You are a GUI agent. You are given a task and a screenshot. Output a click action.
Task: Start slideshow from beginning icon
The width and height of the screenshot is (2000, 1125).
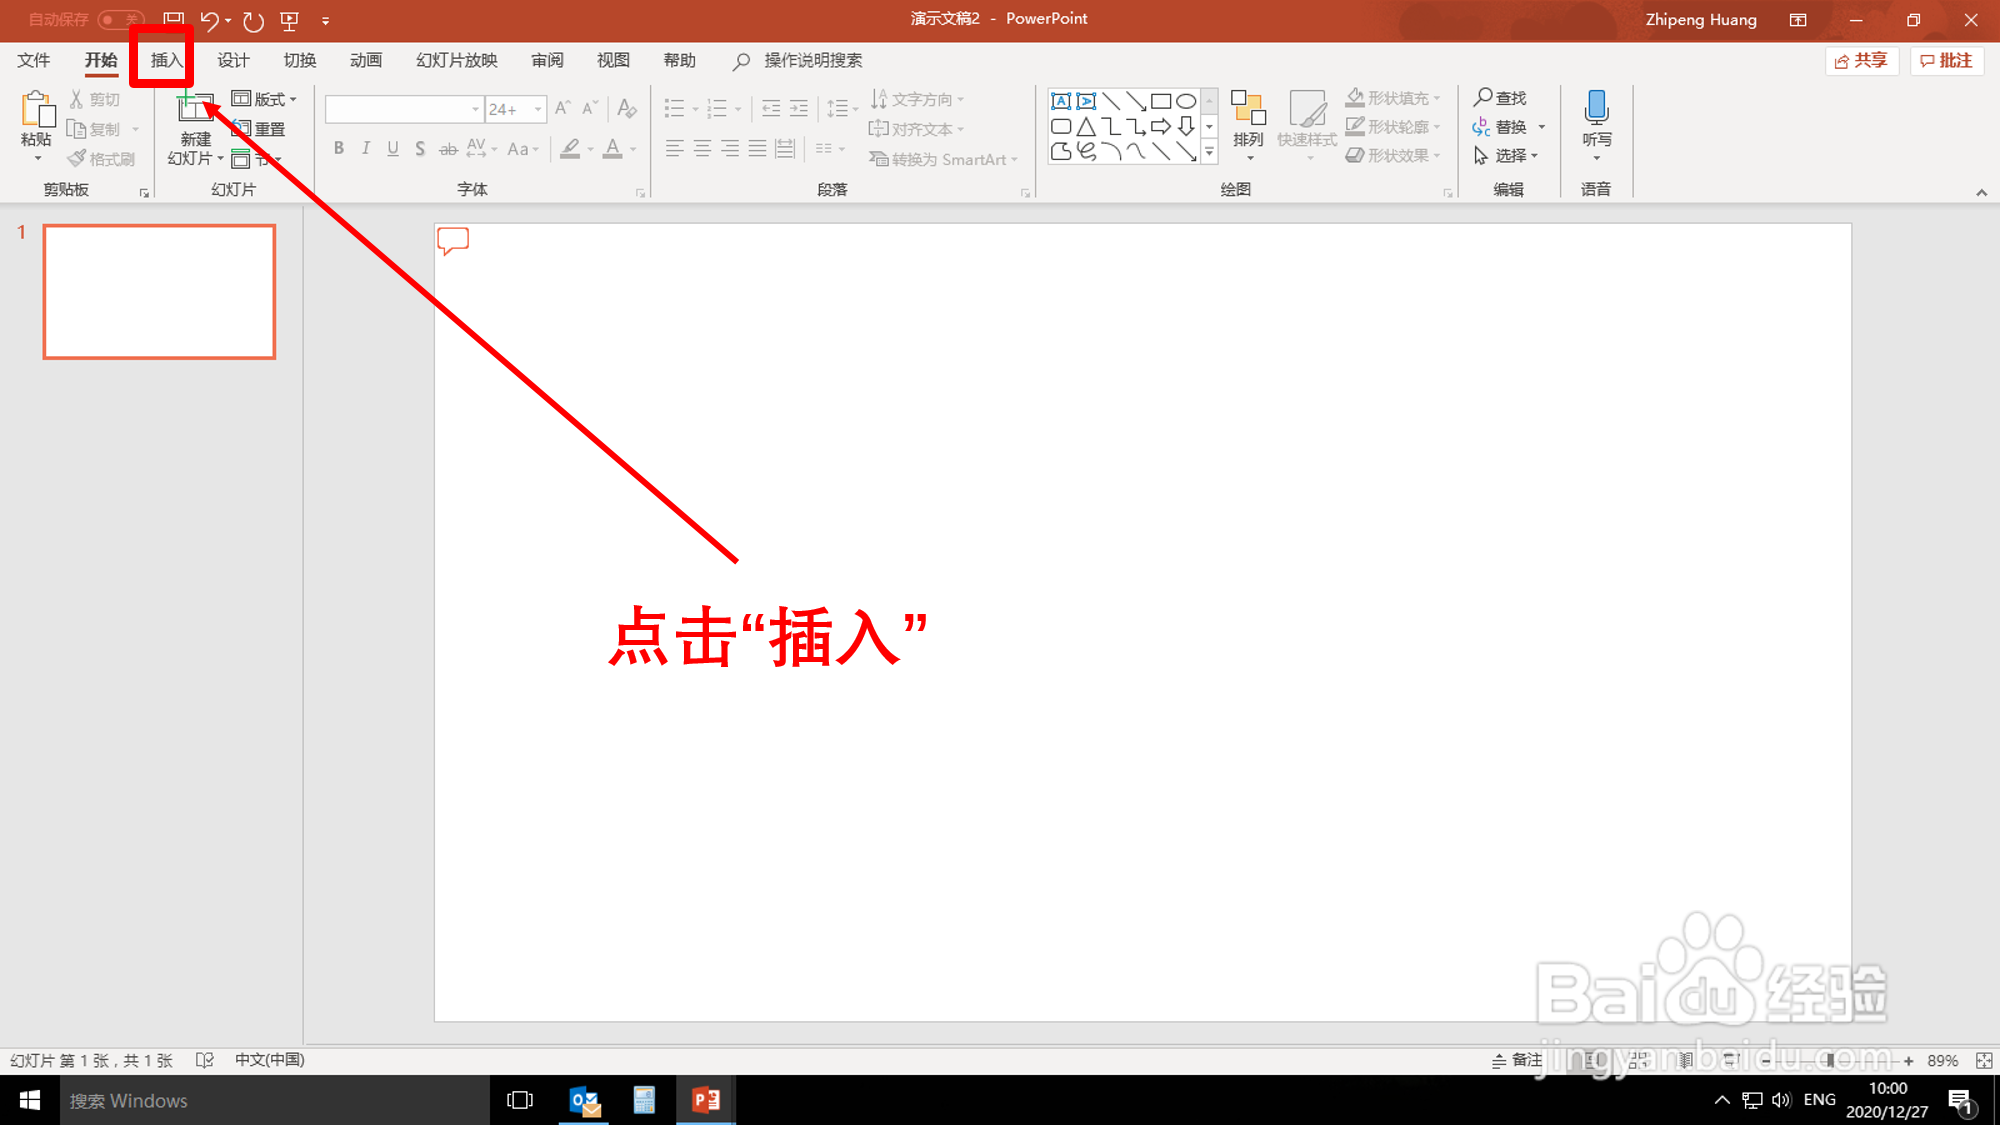point(290,20)
